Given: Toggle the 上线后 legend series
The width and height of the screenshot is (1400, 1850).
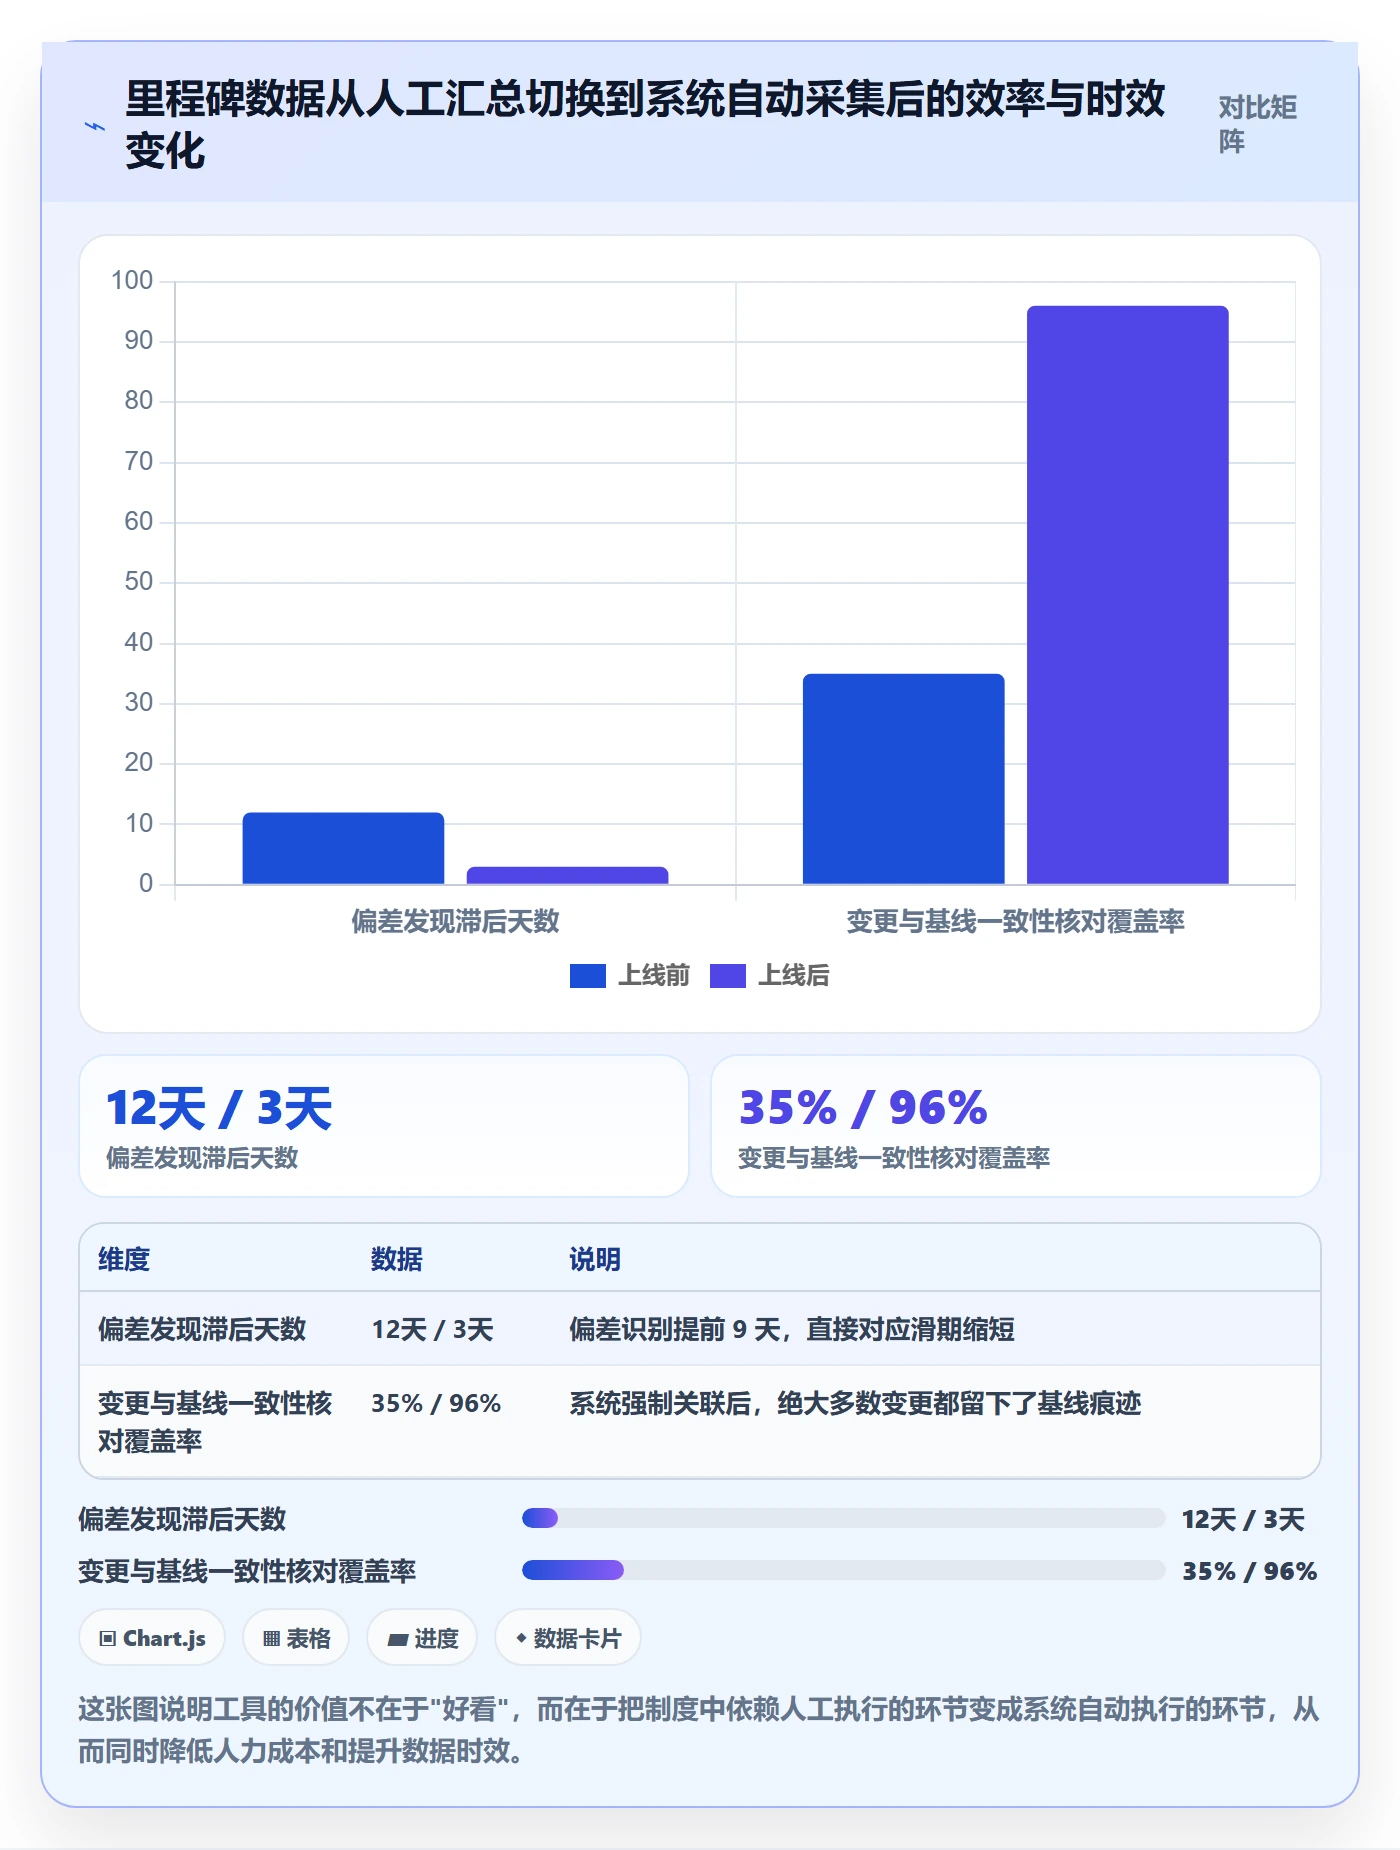Looking at the screenshot, I should (x=770, y=975).
